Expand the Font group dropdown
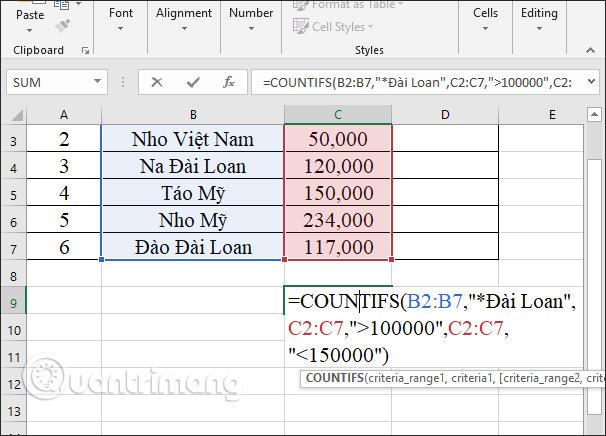 (121, 19)
